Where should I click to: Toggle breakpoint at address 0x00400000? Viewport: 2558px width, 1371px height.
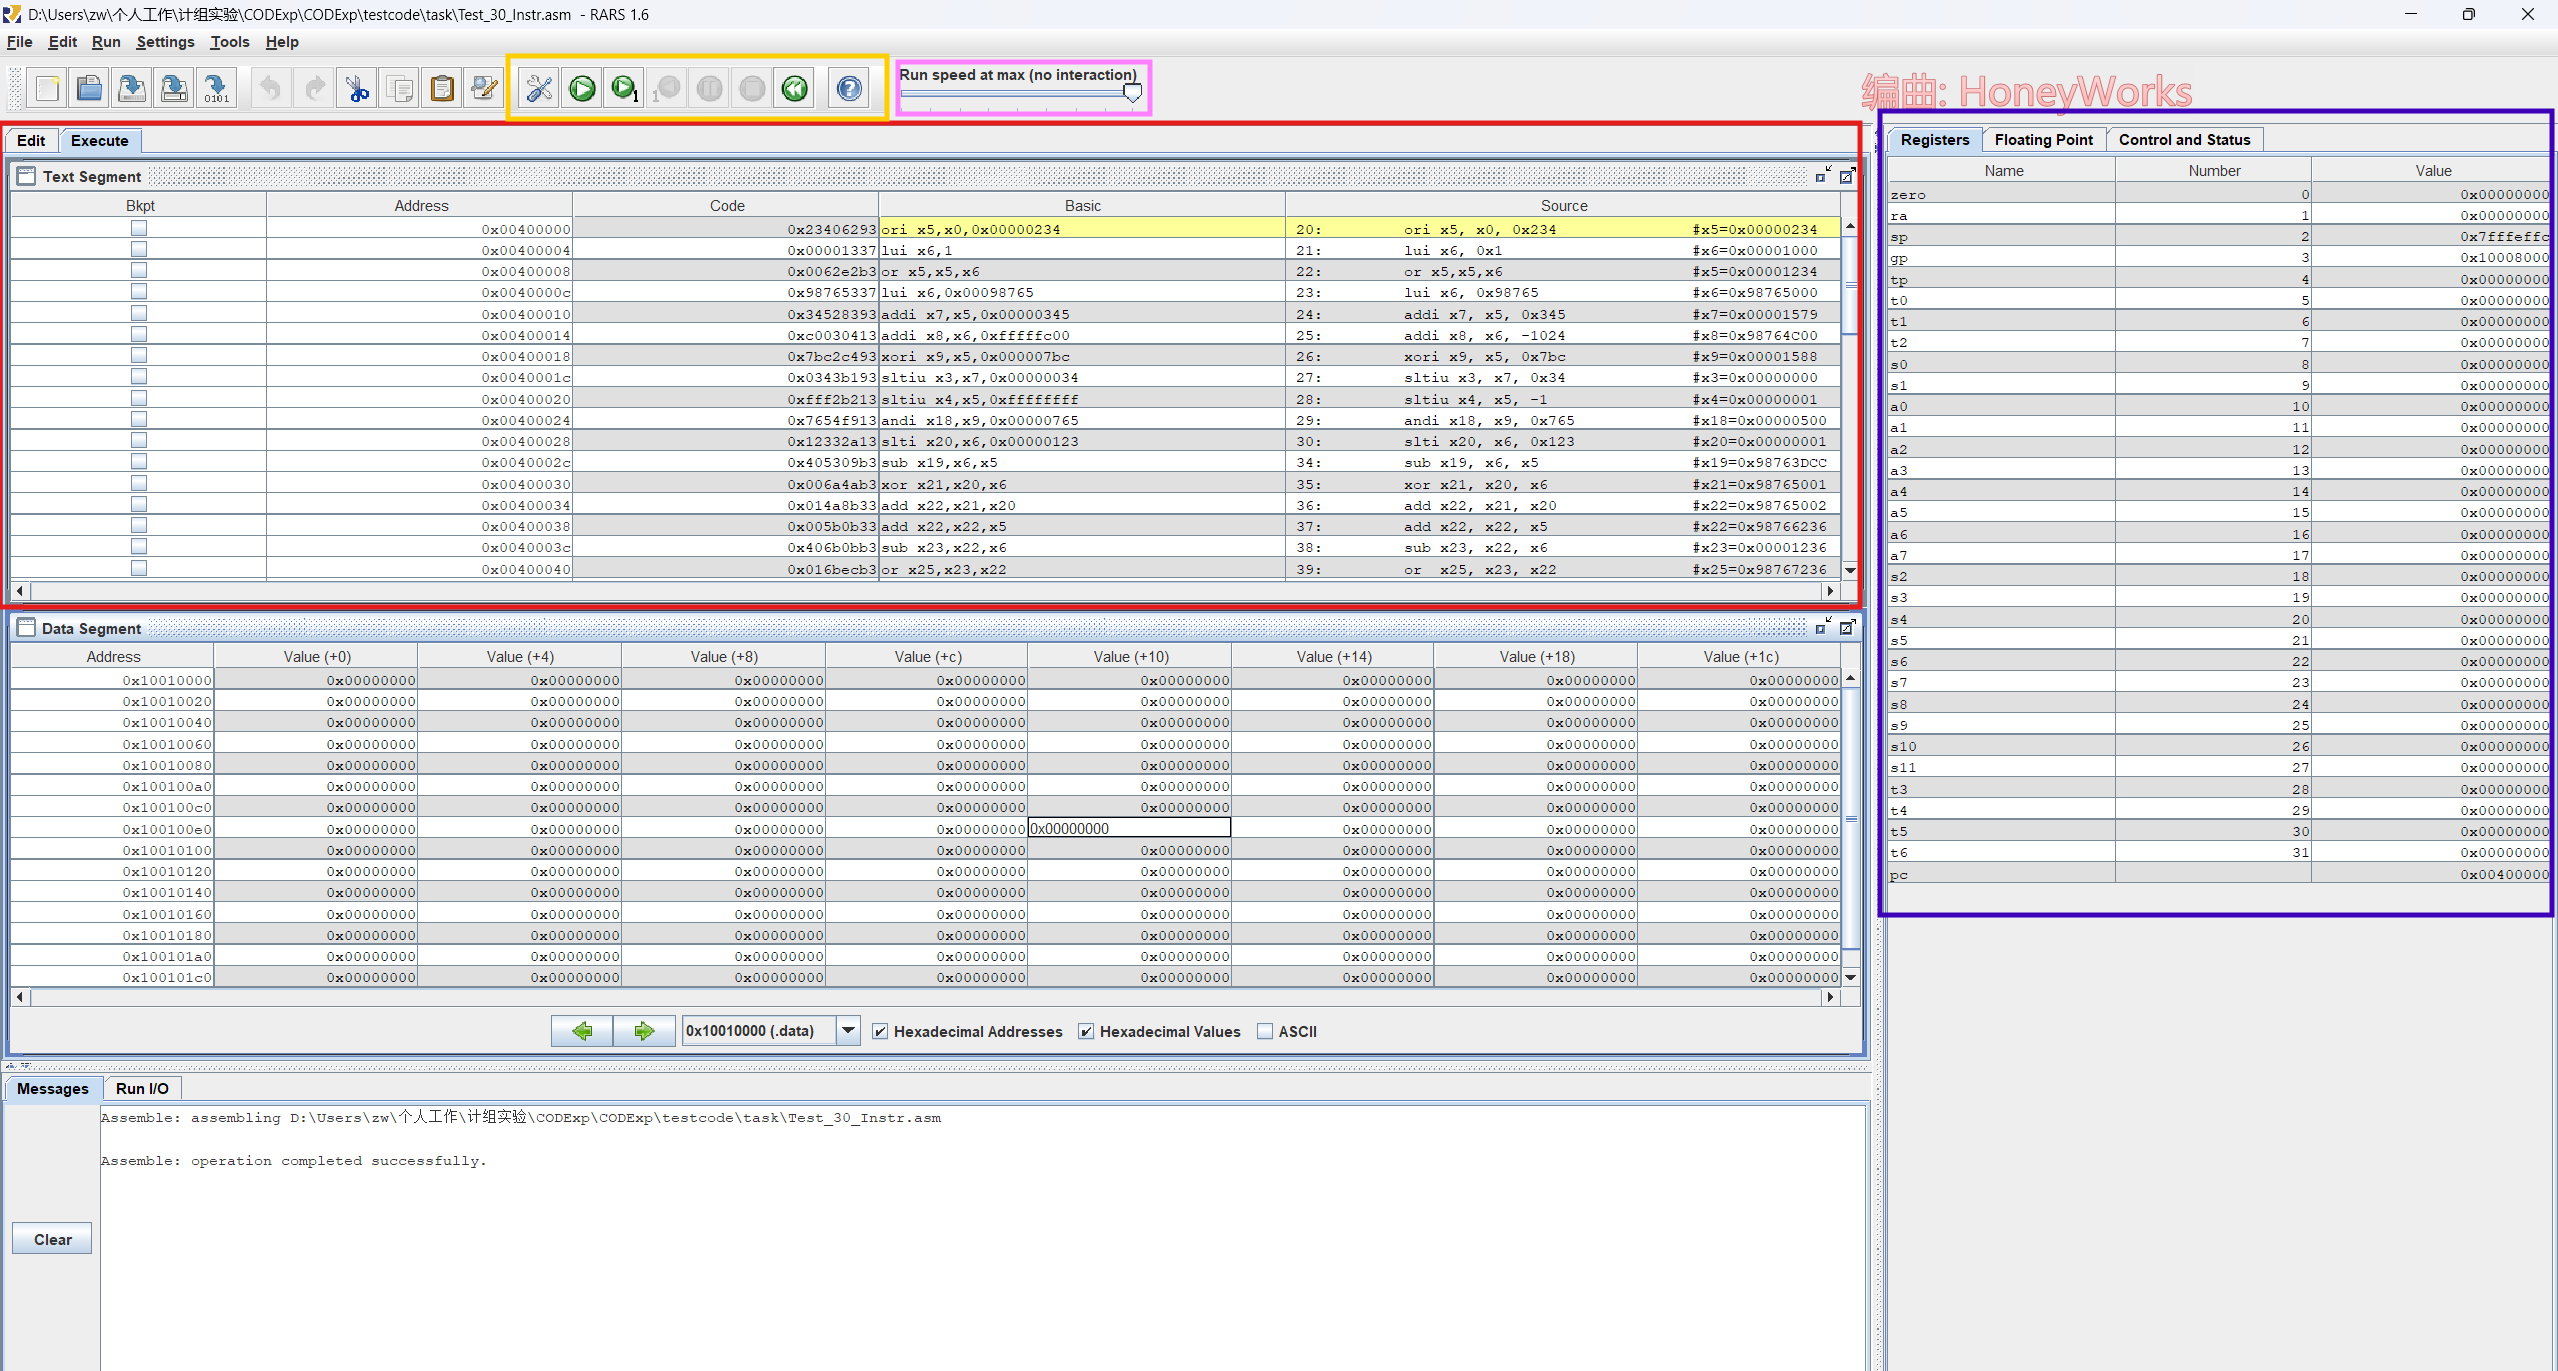[x=139, y=229]
